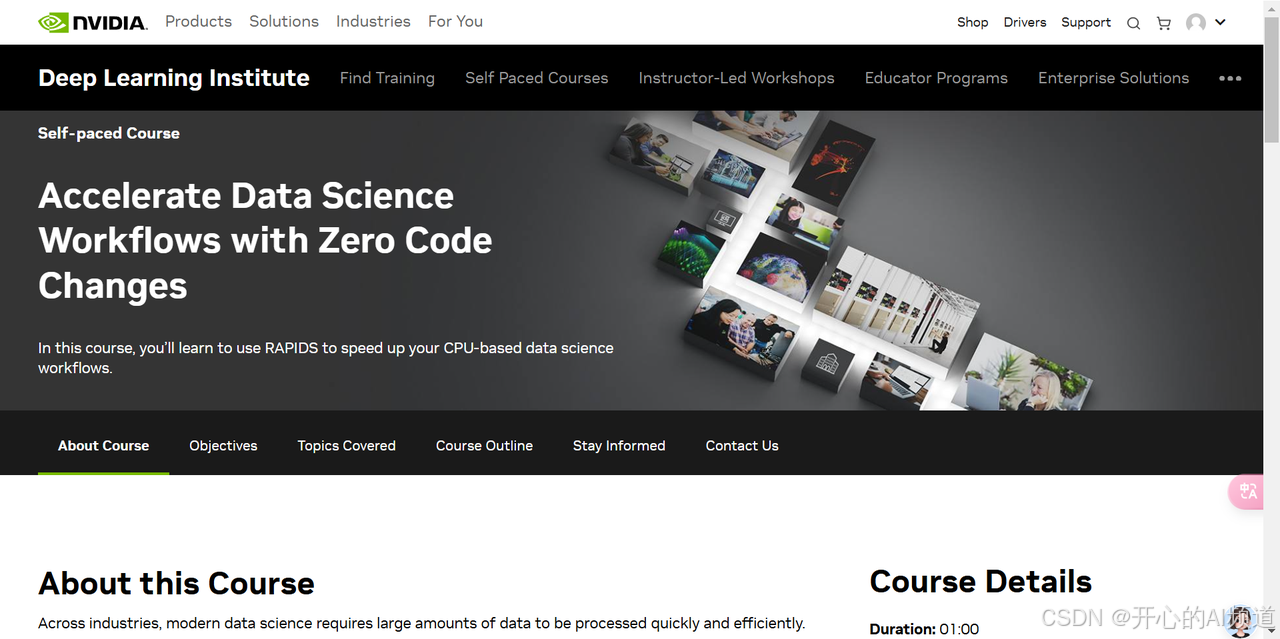The height and width of the screenshot is (639, 1280).
Task: Click the 'About this Course' heading
Action: tap(176, 583)
